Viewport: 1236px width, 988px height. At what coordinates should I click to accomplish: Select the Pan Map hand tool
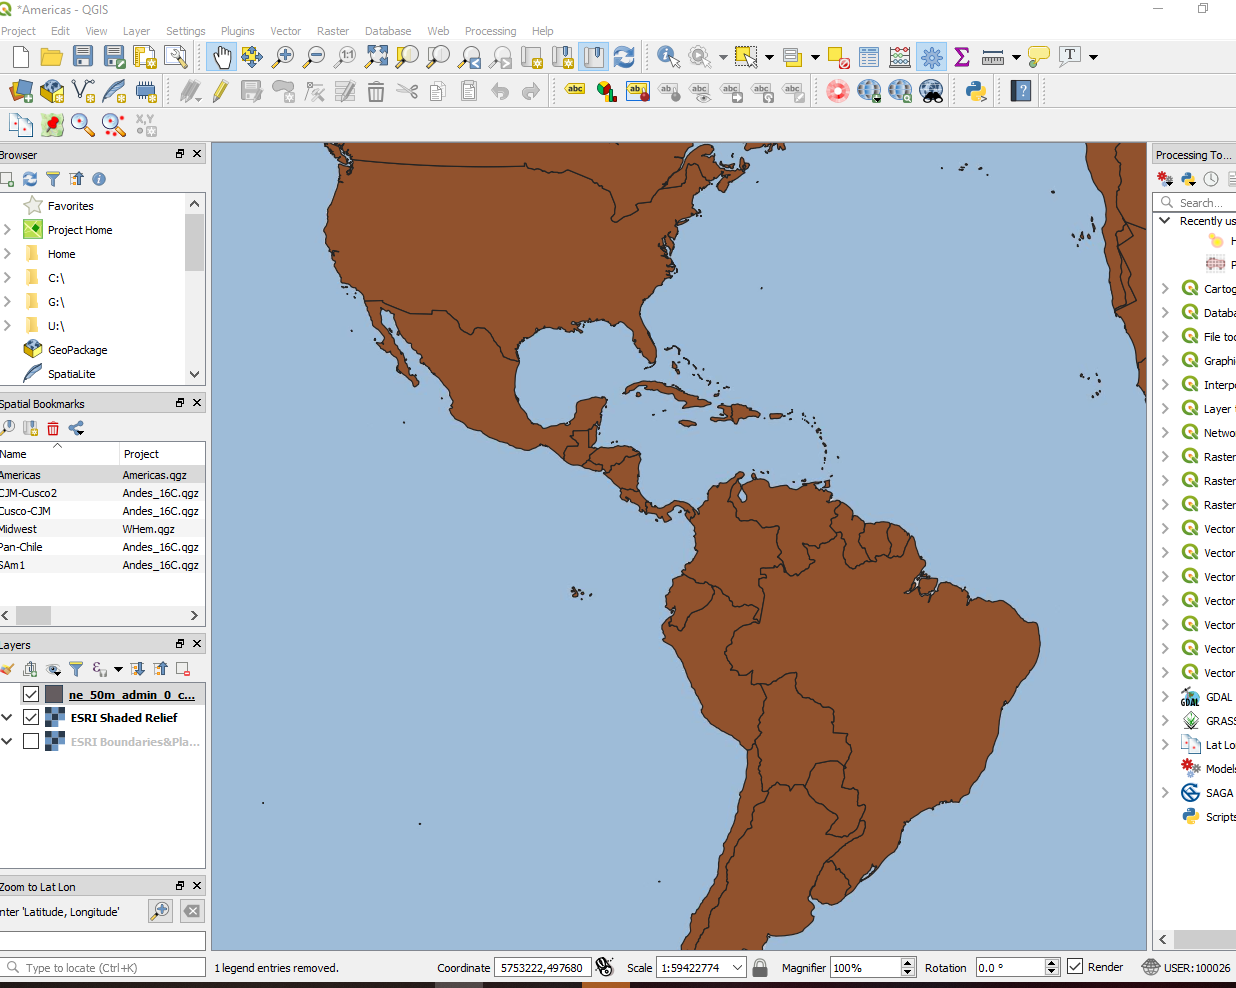pos(221,57)
